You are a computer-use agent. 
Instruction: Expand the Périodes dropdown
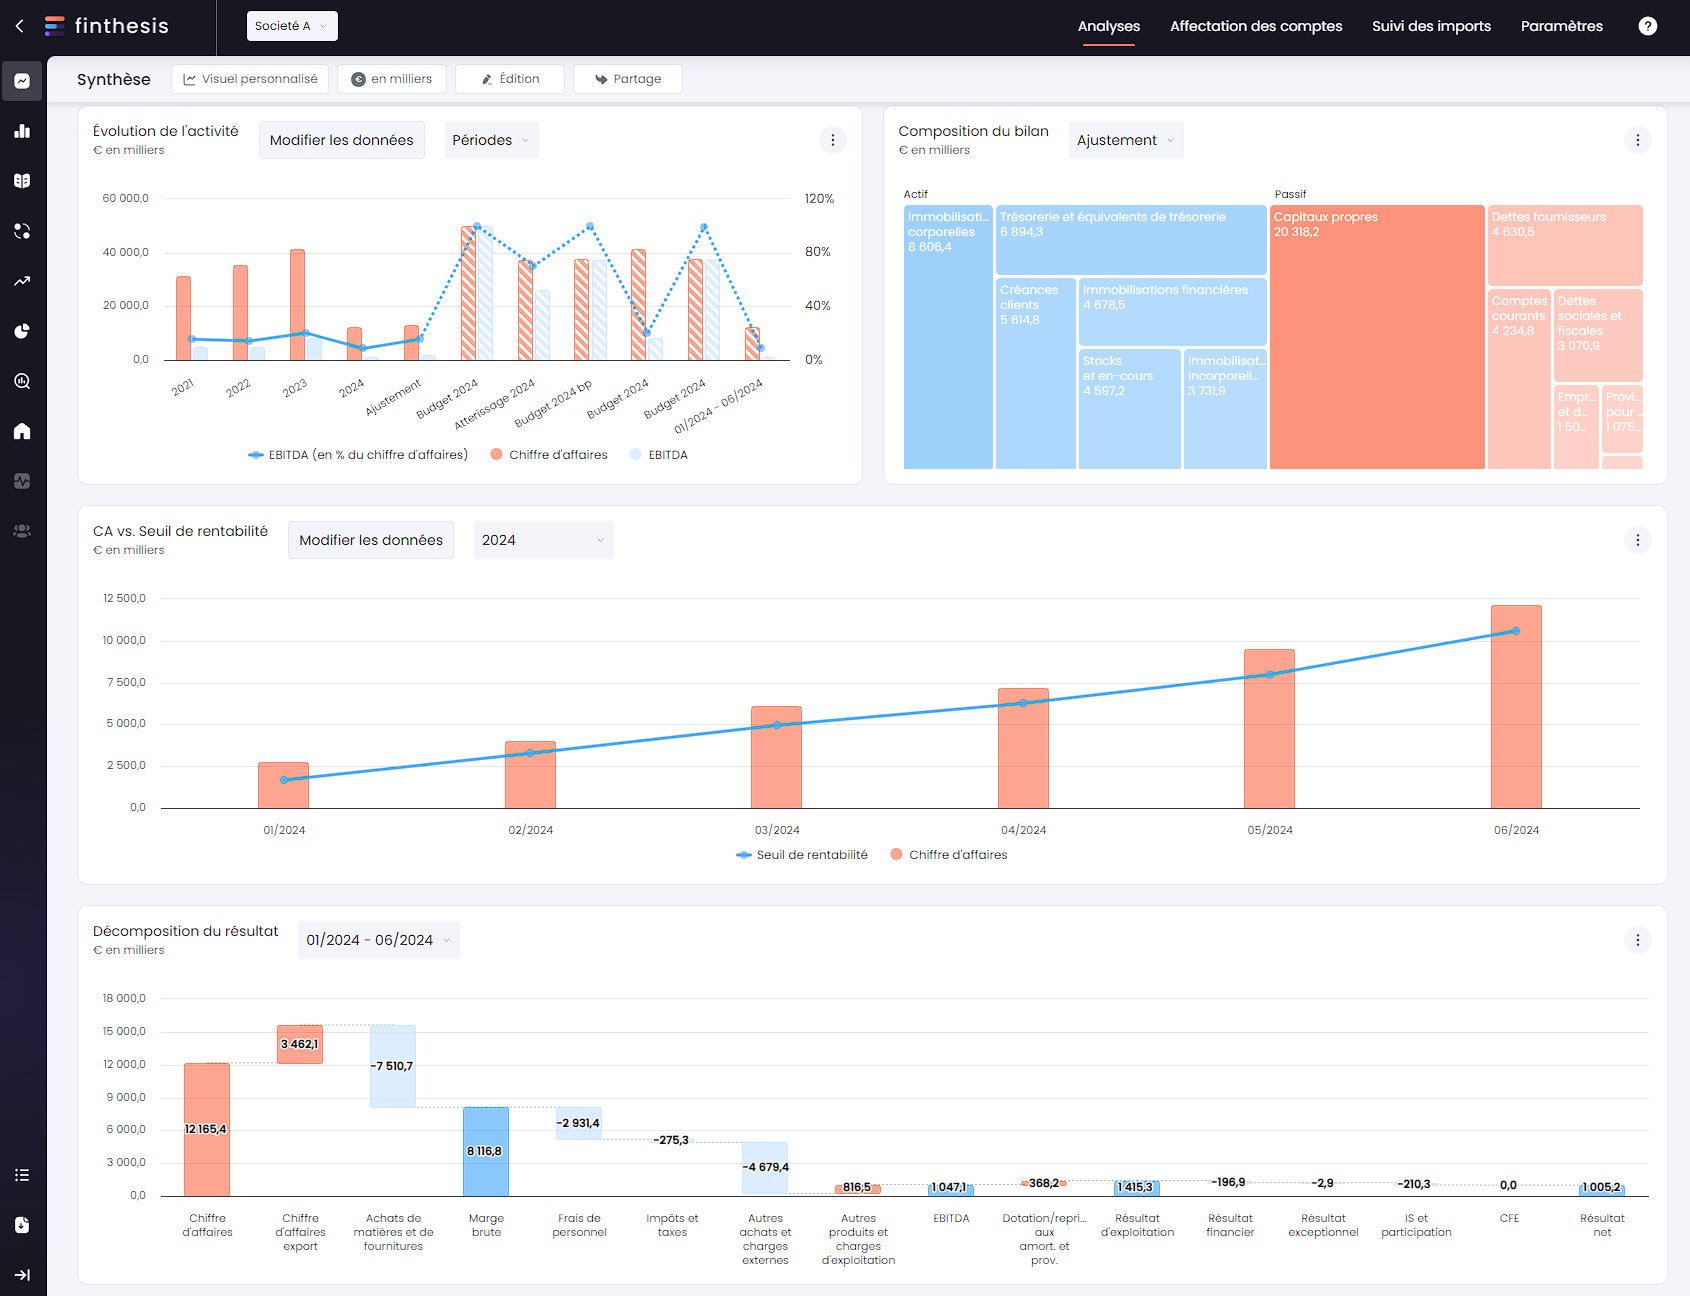point(491,140)
